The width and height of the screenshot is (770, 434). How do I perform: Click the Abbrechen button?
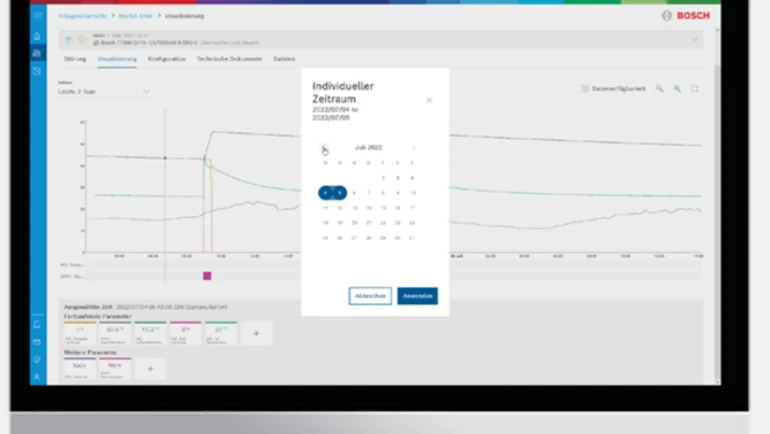pos(370,296)
